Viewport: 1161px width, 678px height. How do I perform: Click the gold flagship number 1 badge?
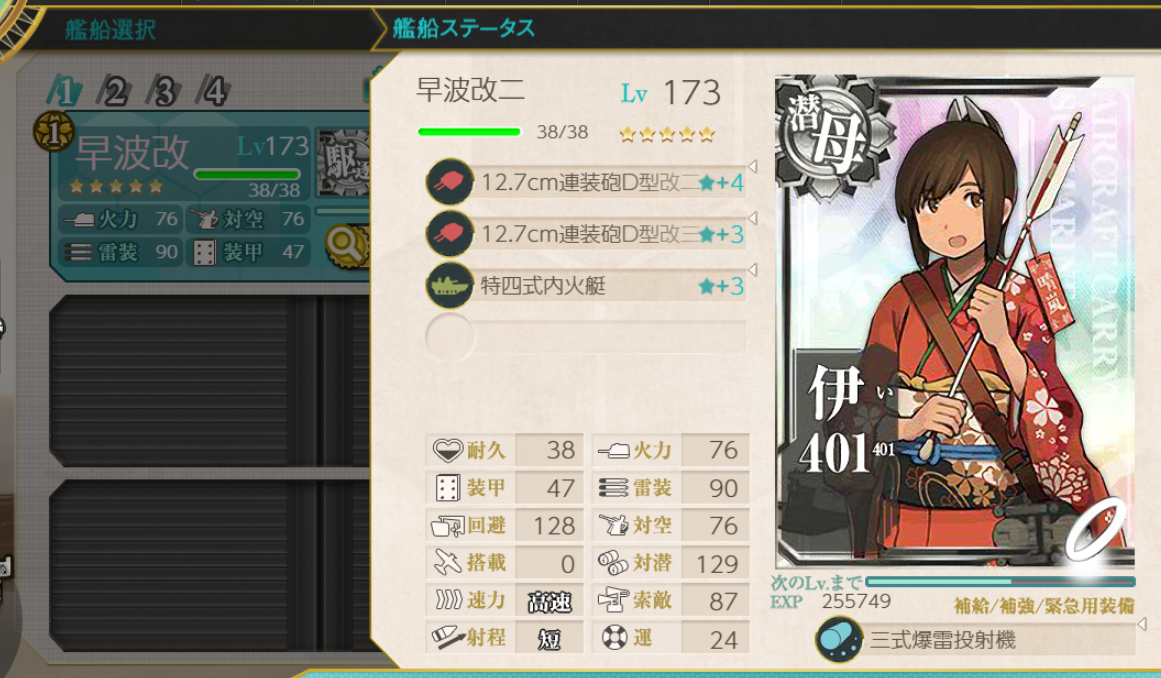53,132
